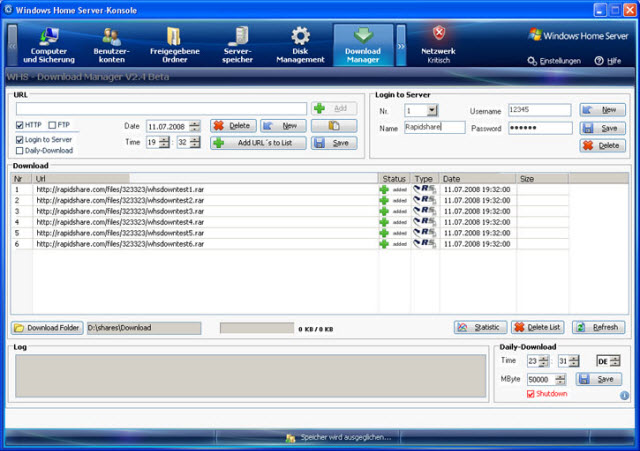Open Hilfe help
The width and height of the screenshot is (640, 451).
coord(608,61)
